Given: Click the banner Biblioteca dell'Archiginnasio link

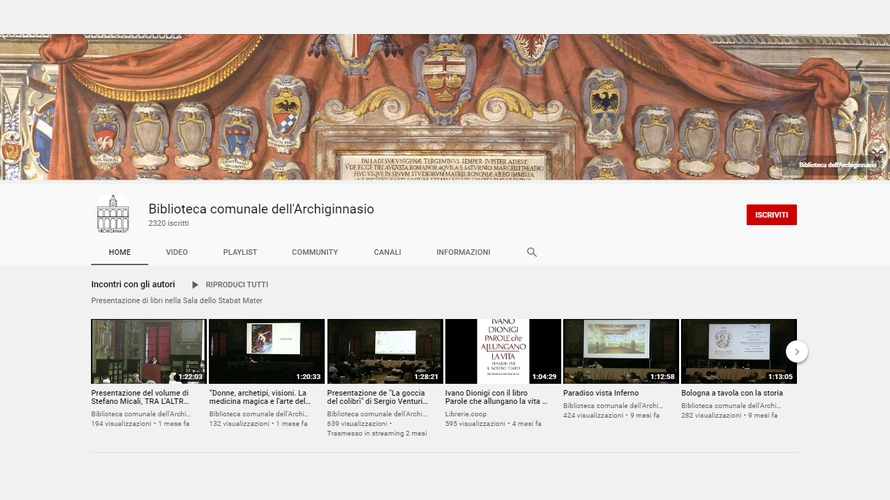Looking at the screenshot, I should tap(837, 165).
